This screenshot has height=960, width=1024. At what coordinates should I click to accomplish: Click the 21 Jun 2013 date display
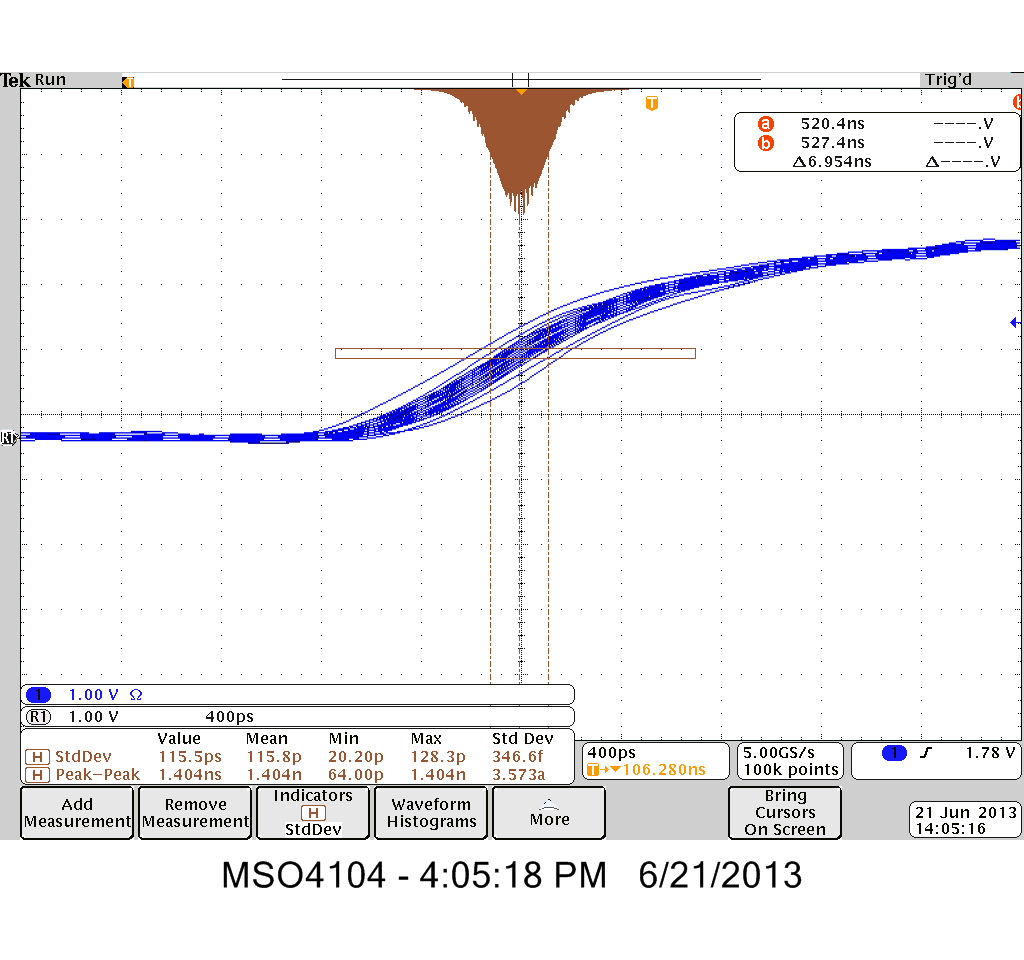[966, 812]
